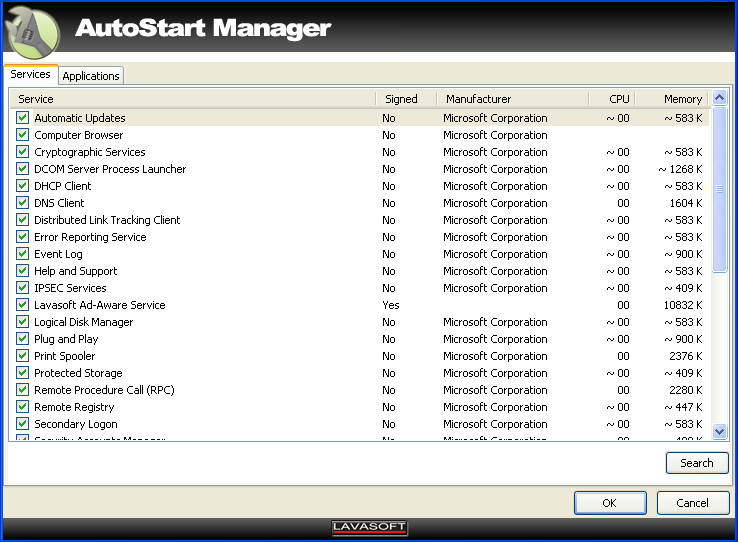Select "Remote Procedure Call (RPC)" name
The width and height of the screenshot is (738, 542).
tap(104, 390)
